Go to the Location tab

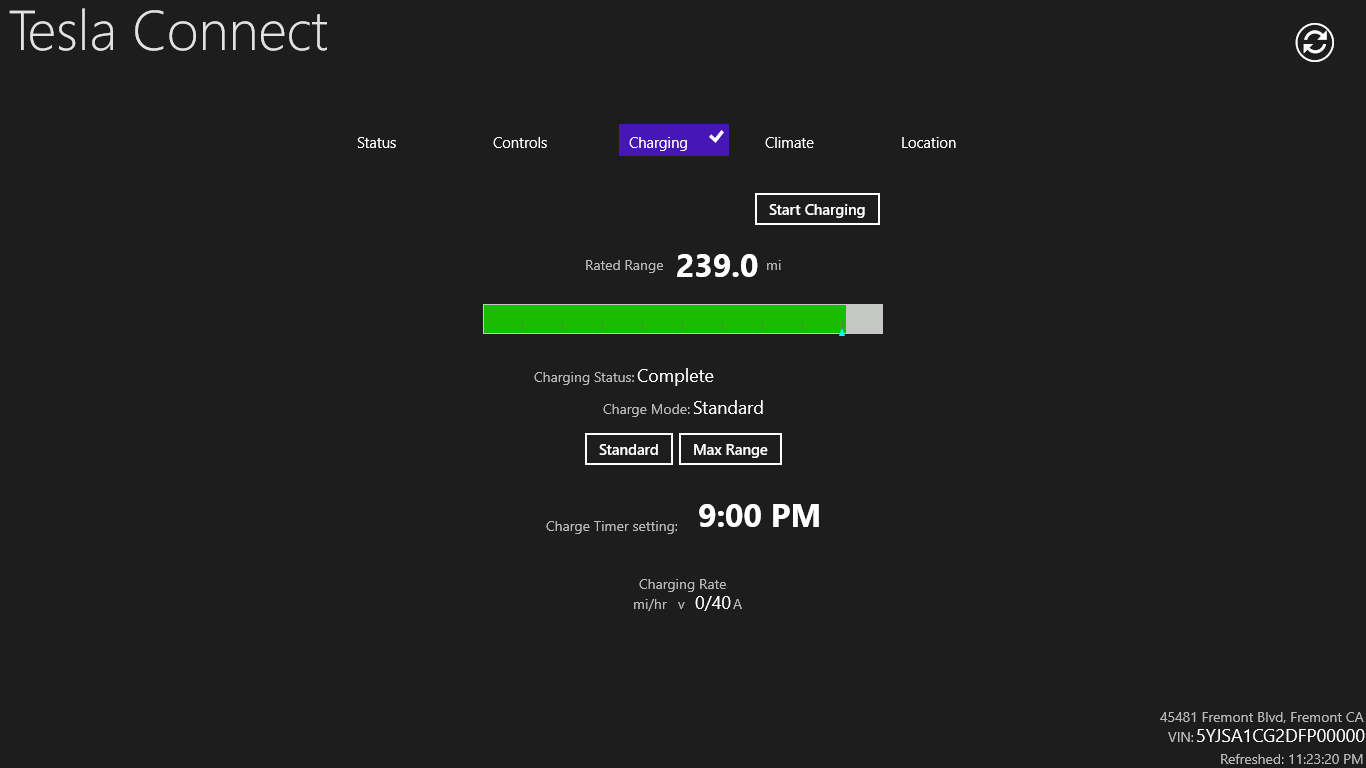928,143
